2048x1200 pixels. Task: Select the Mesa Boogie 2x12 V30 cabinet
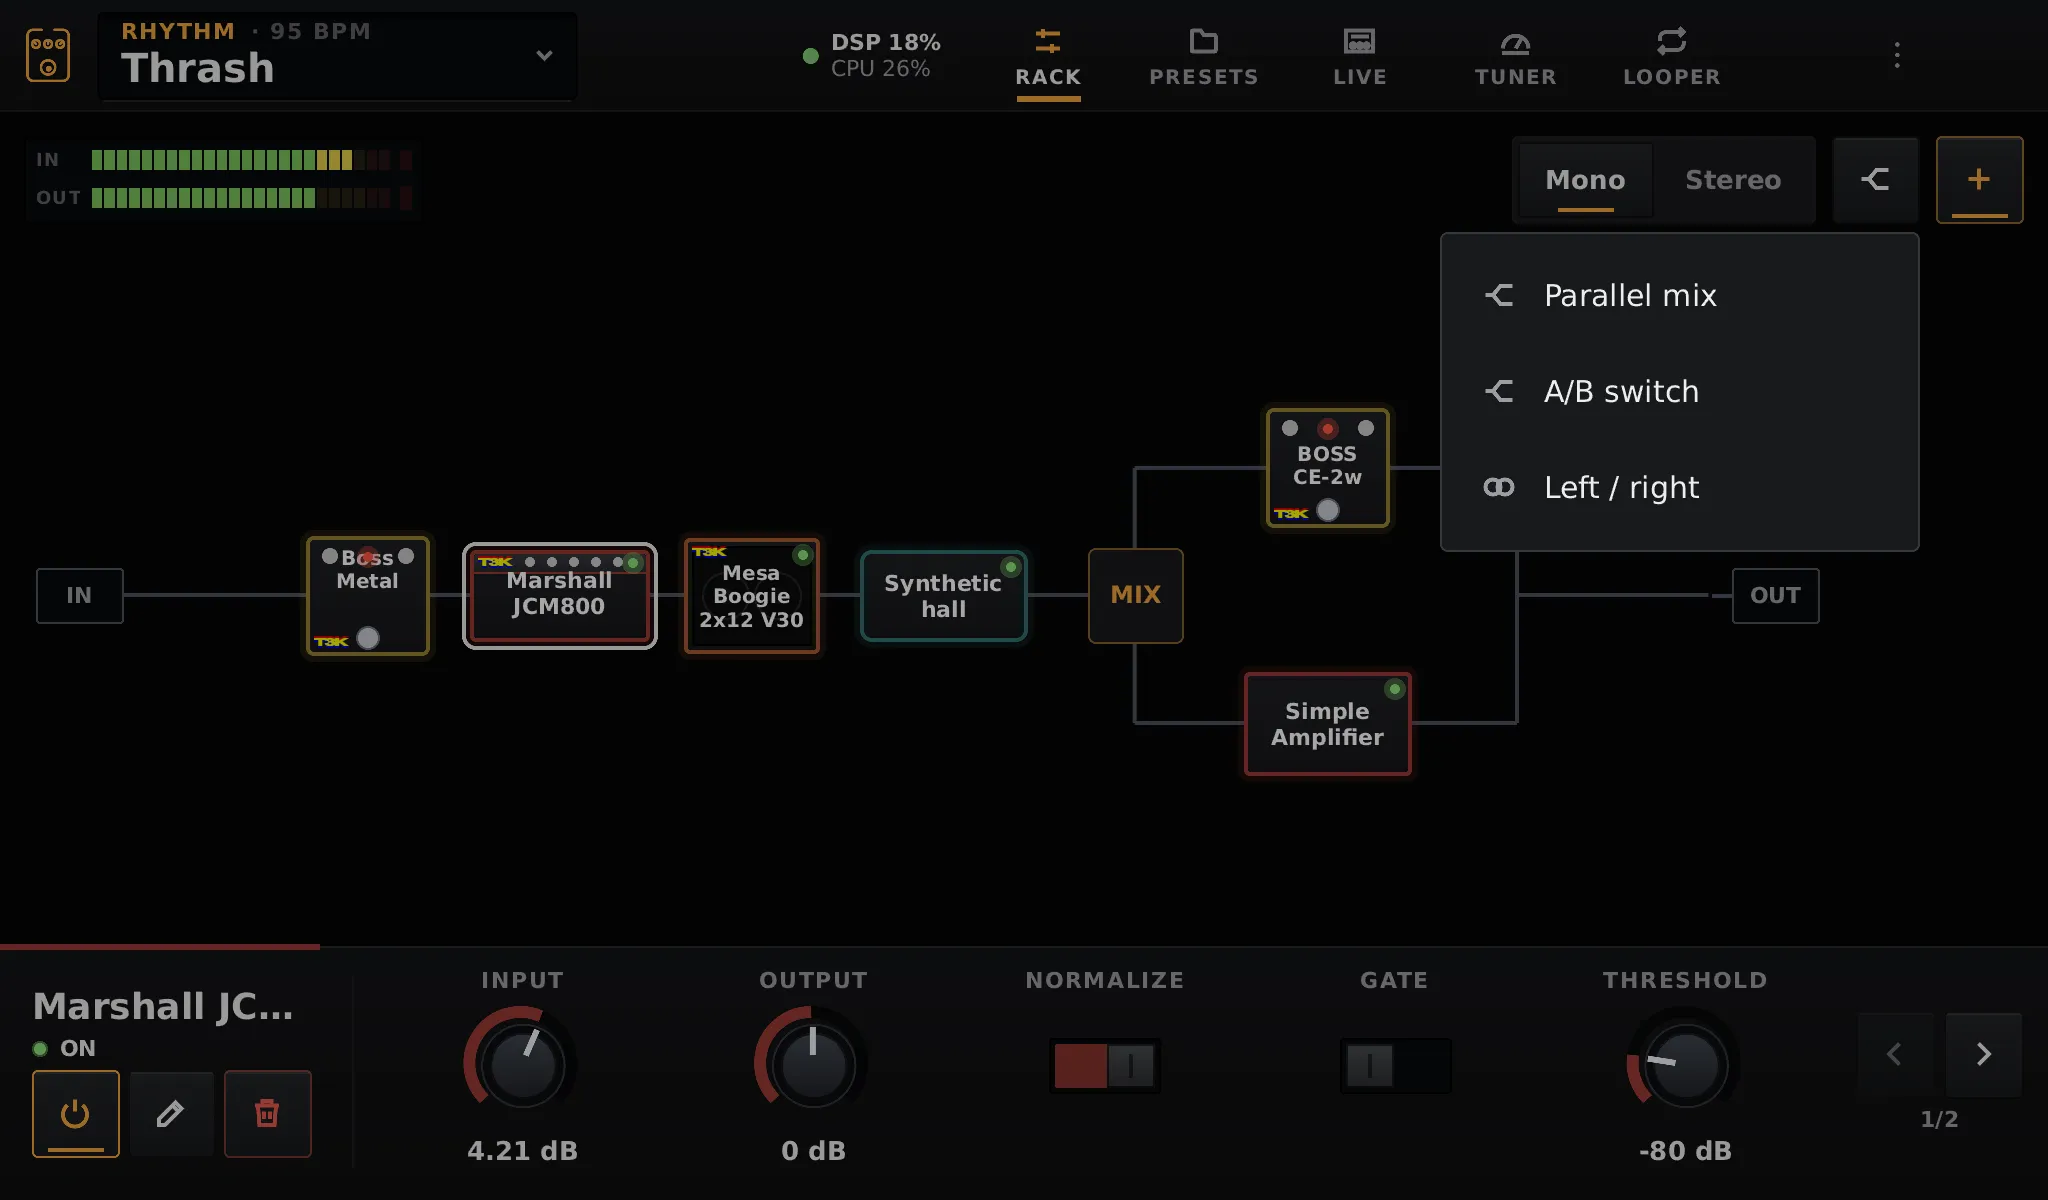(751, 596)
